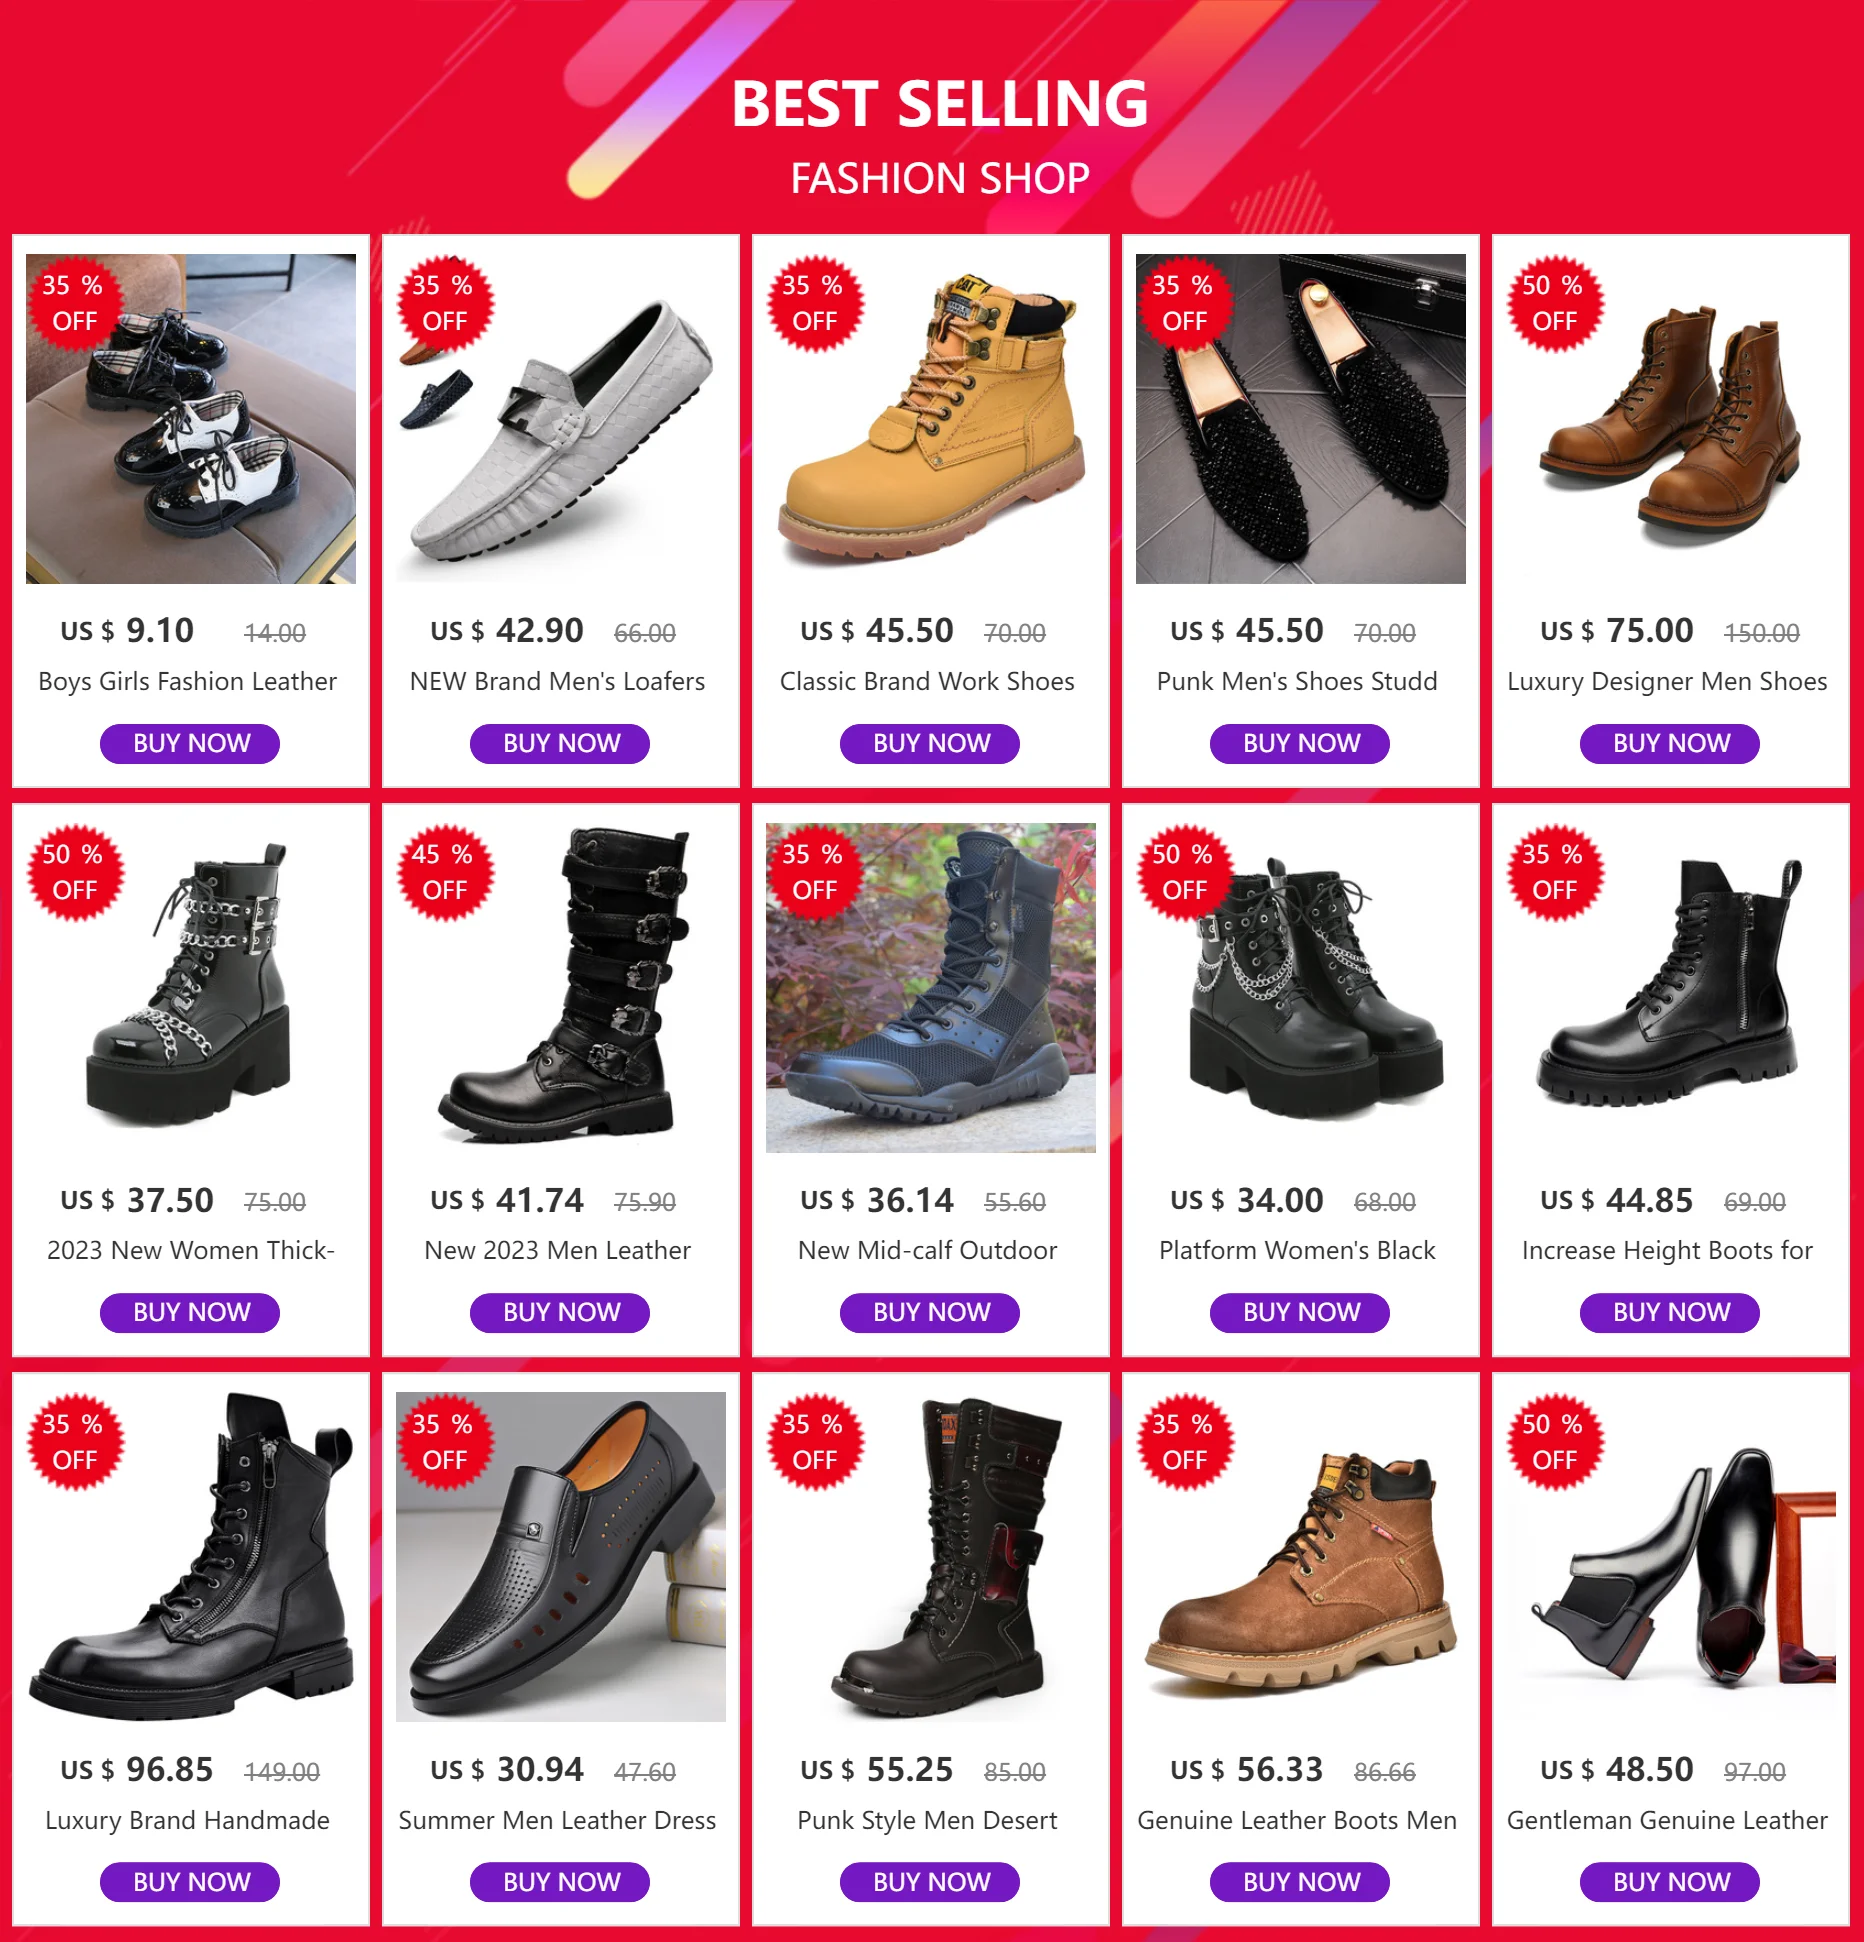
Task: View the Summer Men Leather Dress shoe photo
Action: pos(561,1557)
